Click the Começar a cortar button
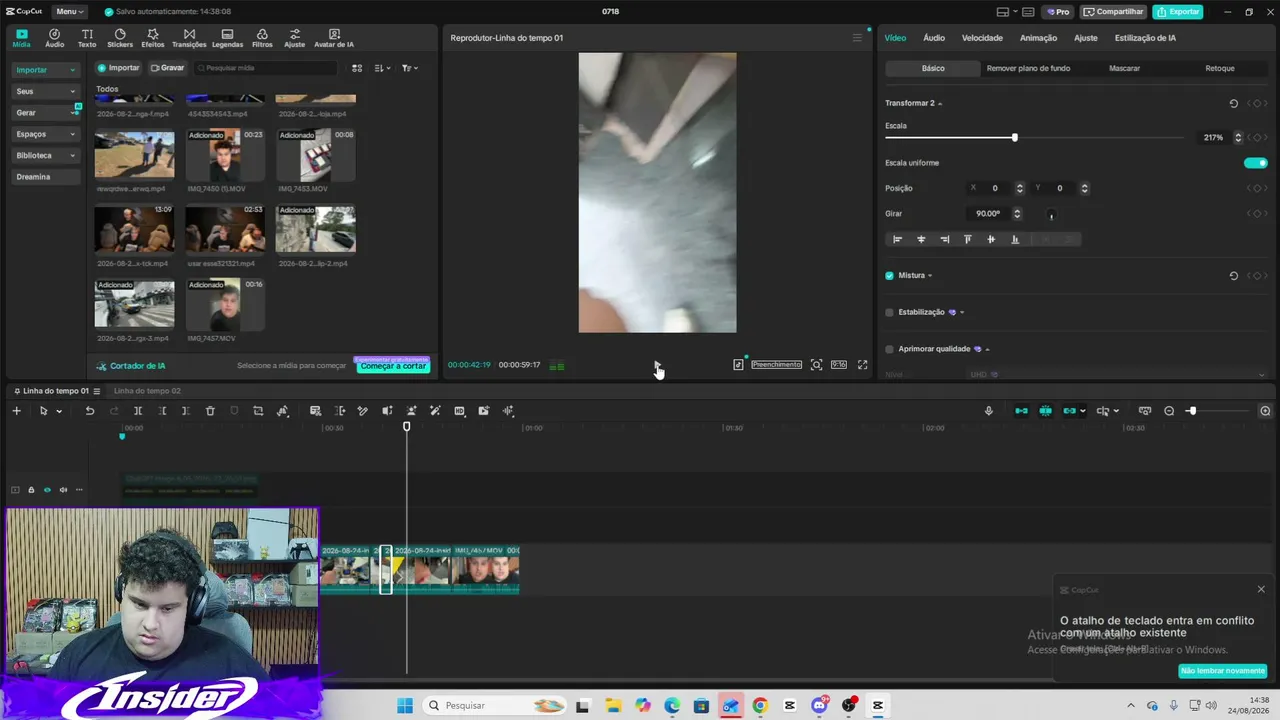 point(393,366)
